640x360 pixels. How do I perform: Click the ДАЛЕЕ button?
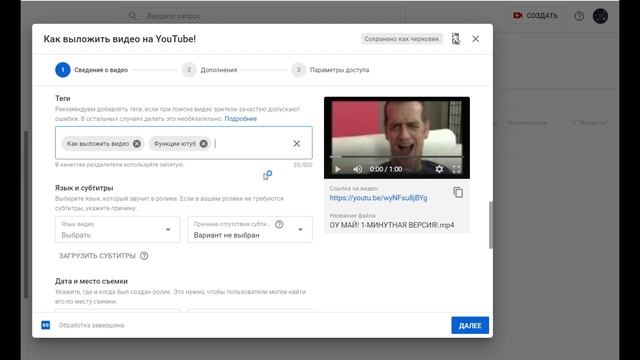coord(470,325)
